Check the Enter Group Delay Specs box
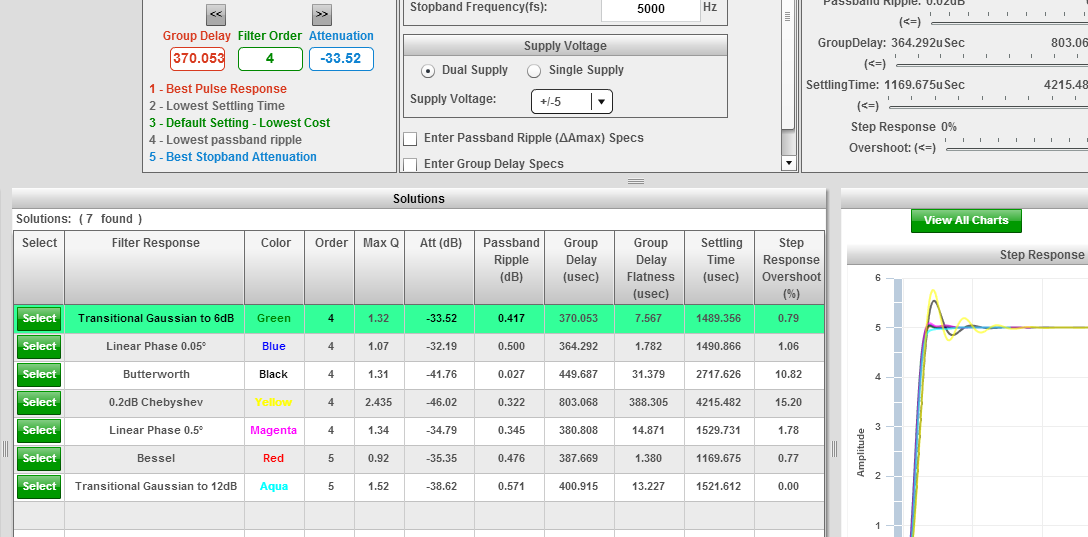Image resolution: width=1088 pixels, height=537 pixels. pos(410,164)
